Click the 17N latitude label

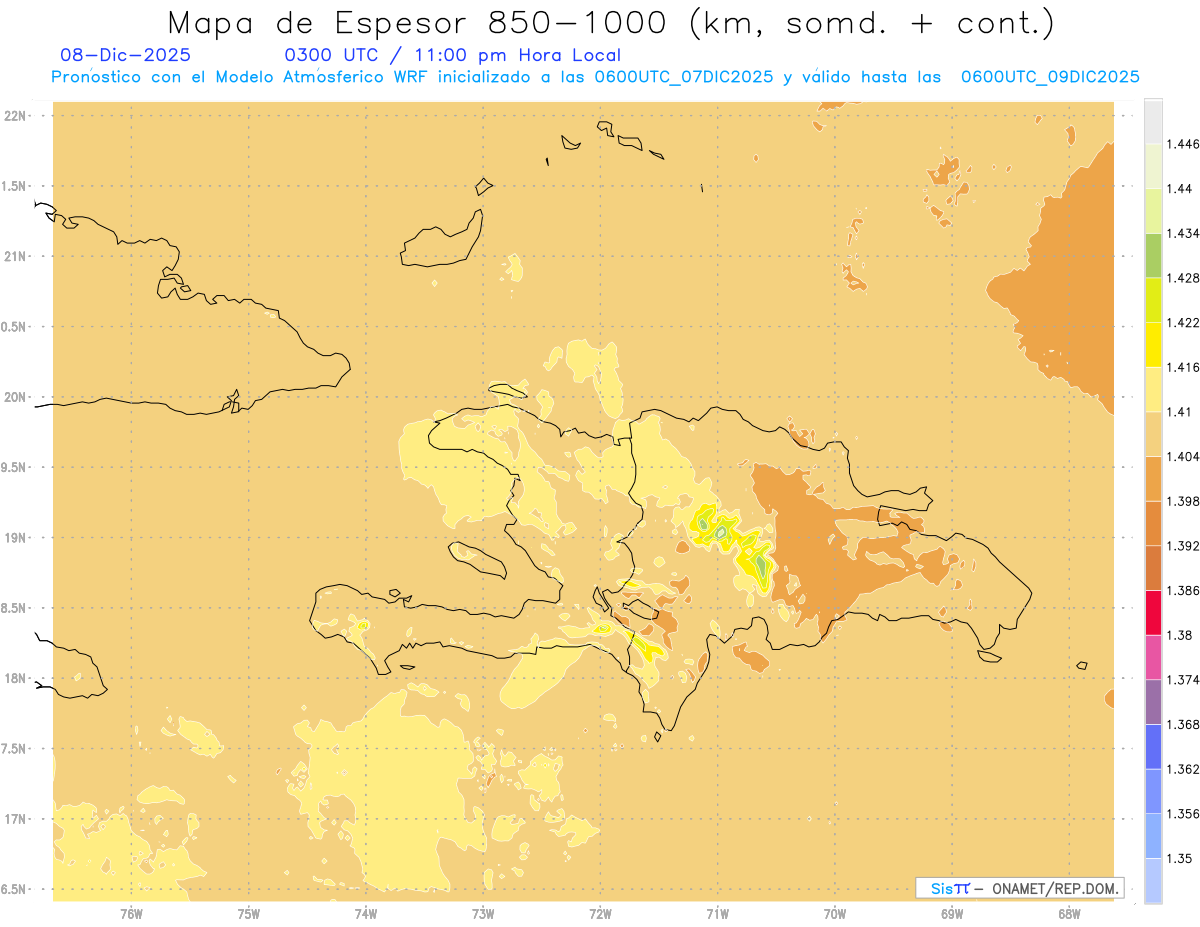click(x=14, y=819)
